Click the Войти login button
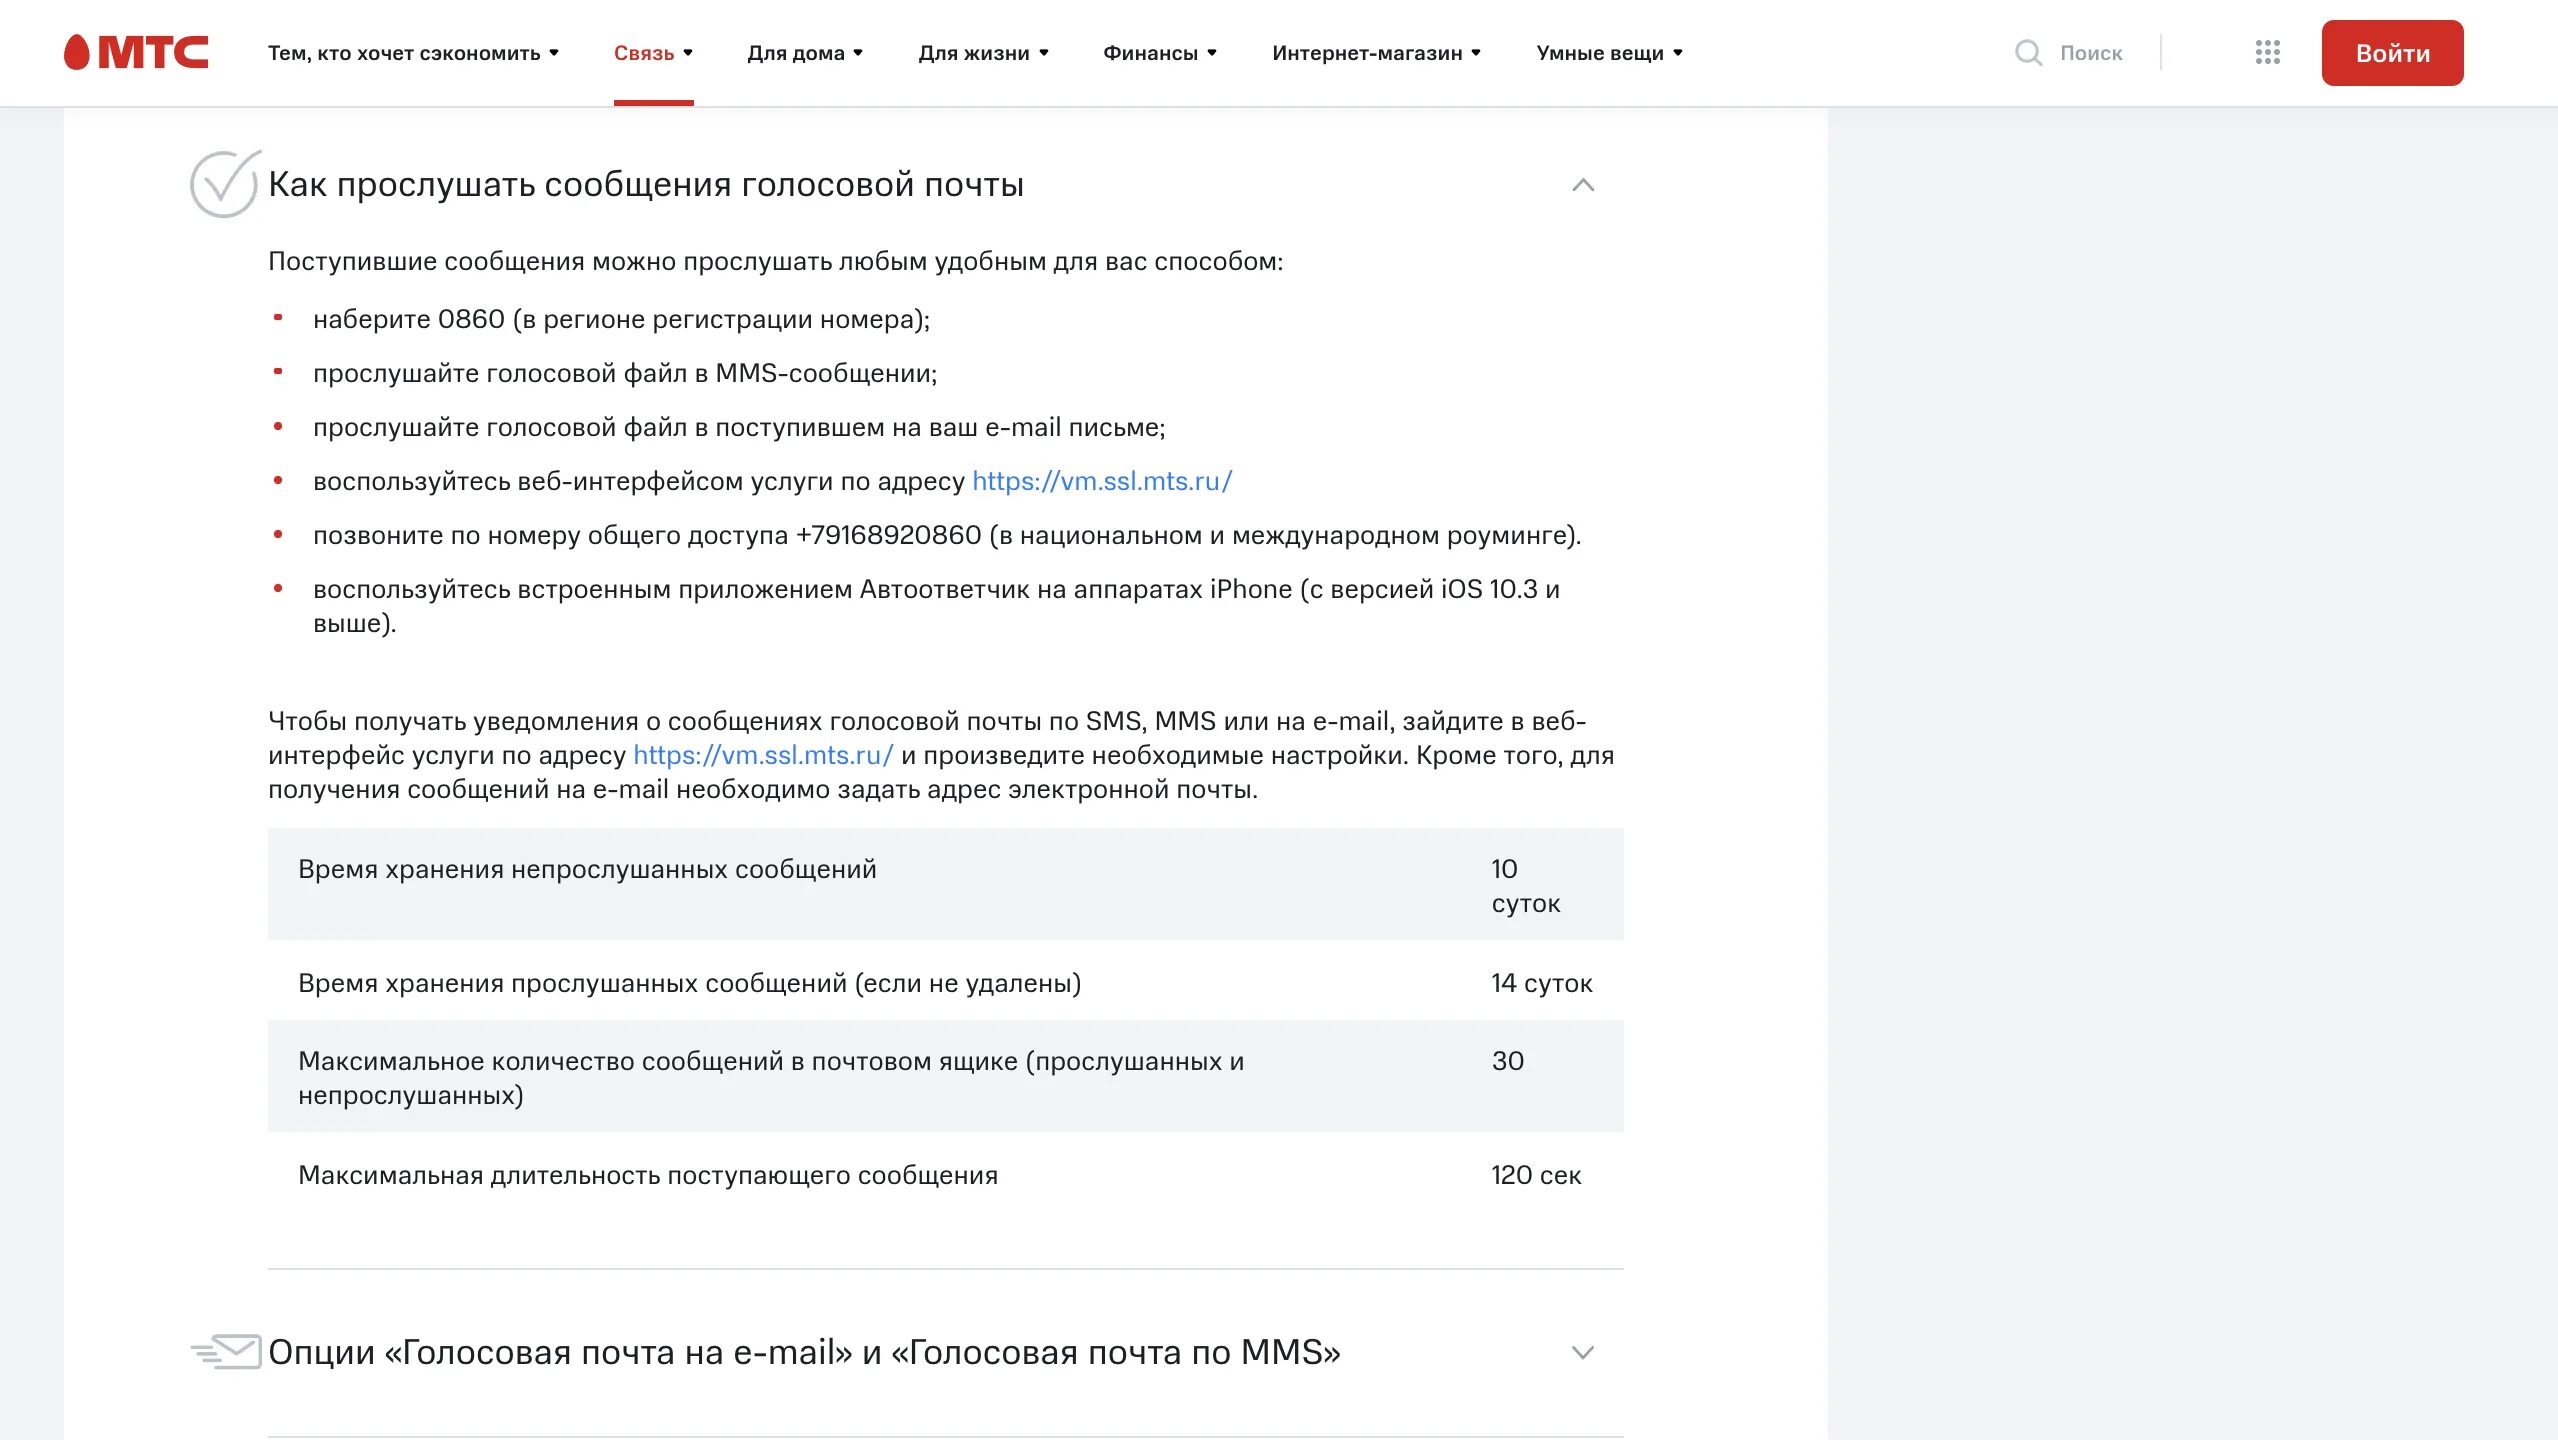The height and width of the screenshot is (1440, 2558). point(2392,53)
